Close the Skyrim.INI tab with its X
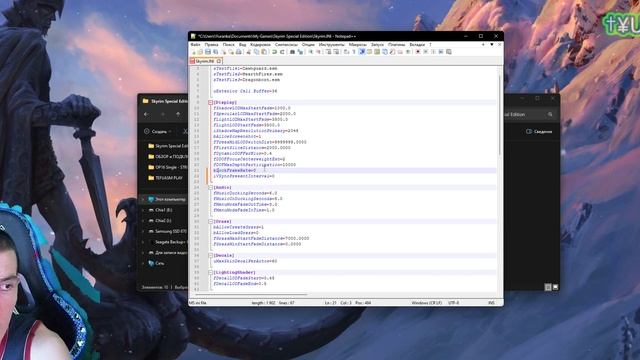The height and width of the screenshot is (360, 640). (x=219, y=61)
